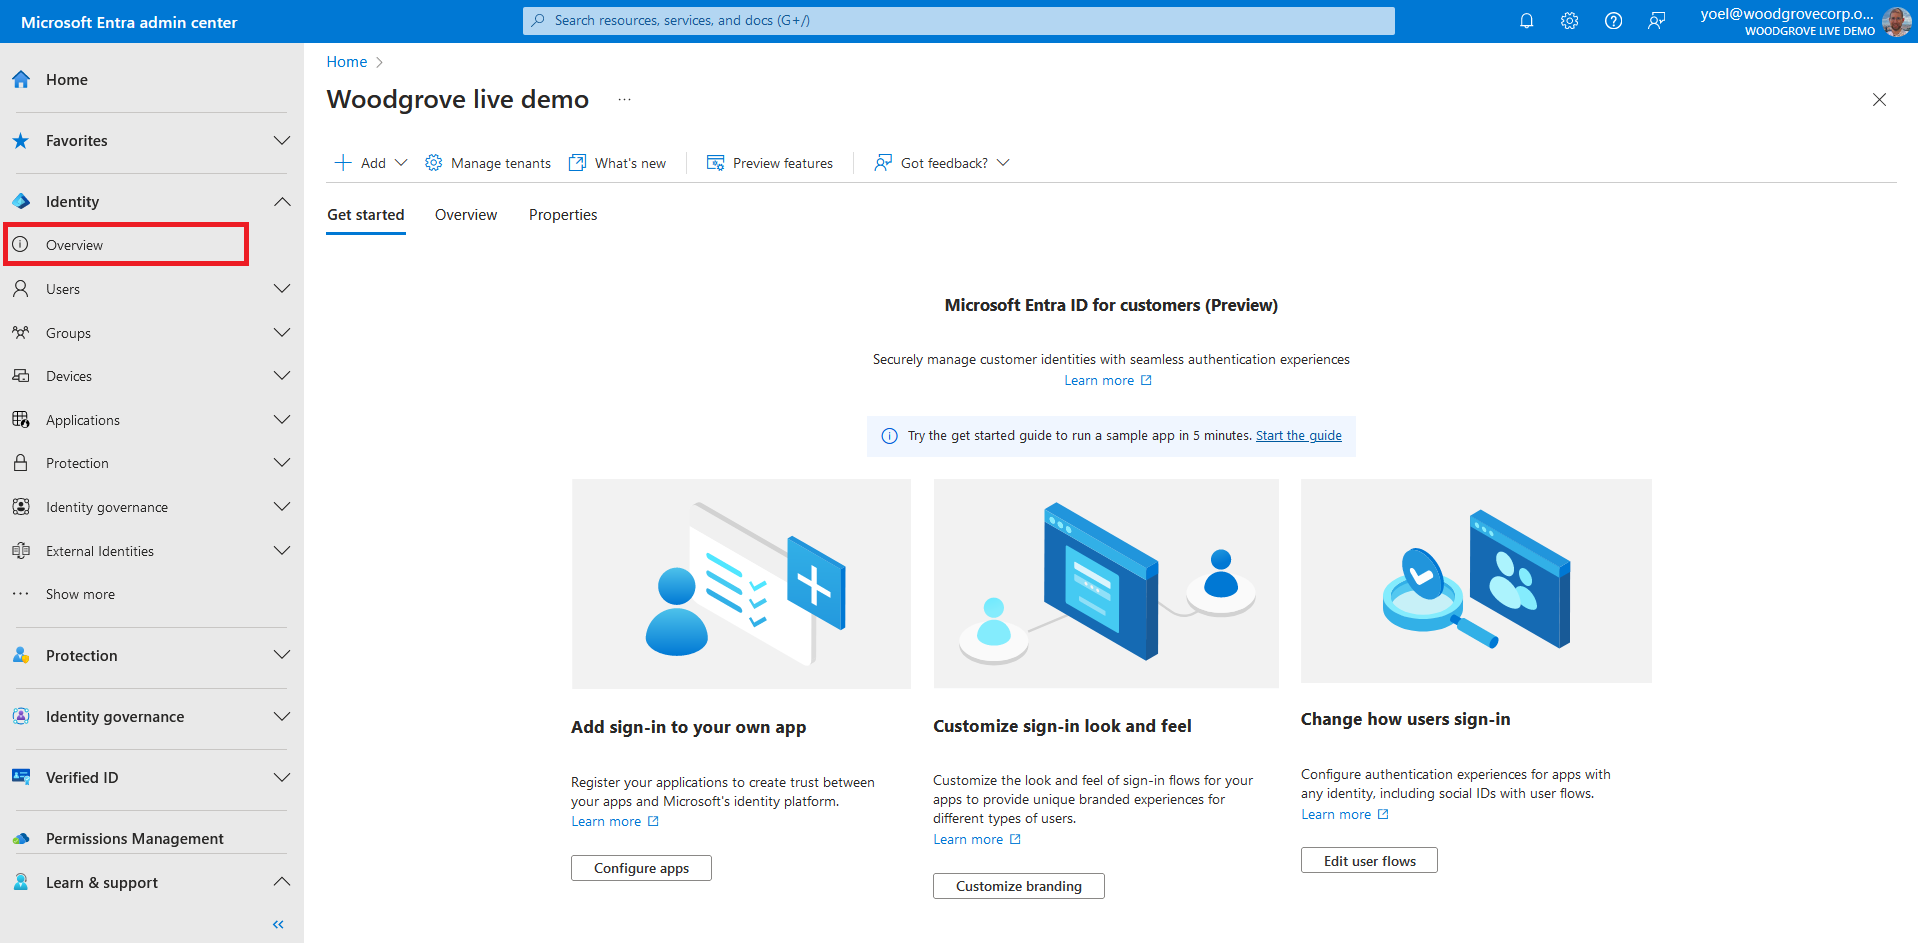
Task: Switch to the Properties tab
Action: coord(563,215)
